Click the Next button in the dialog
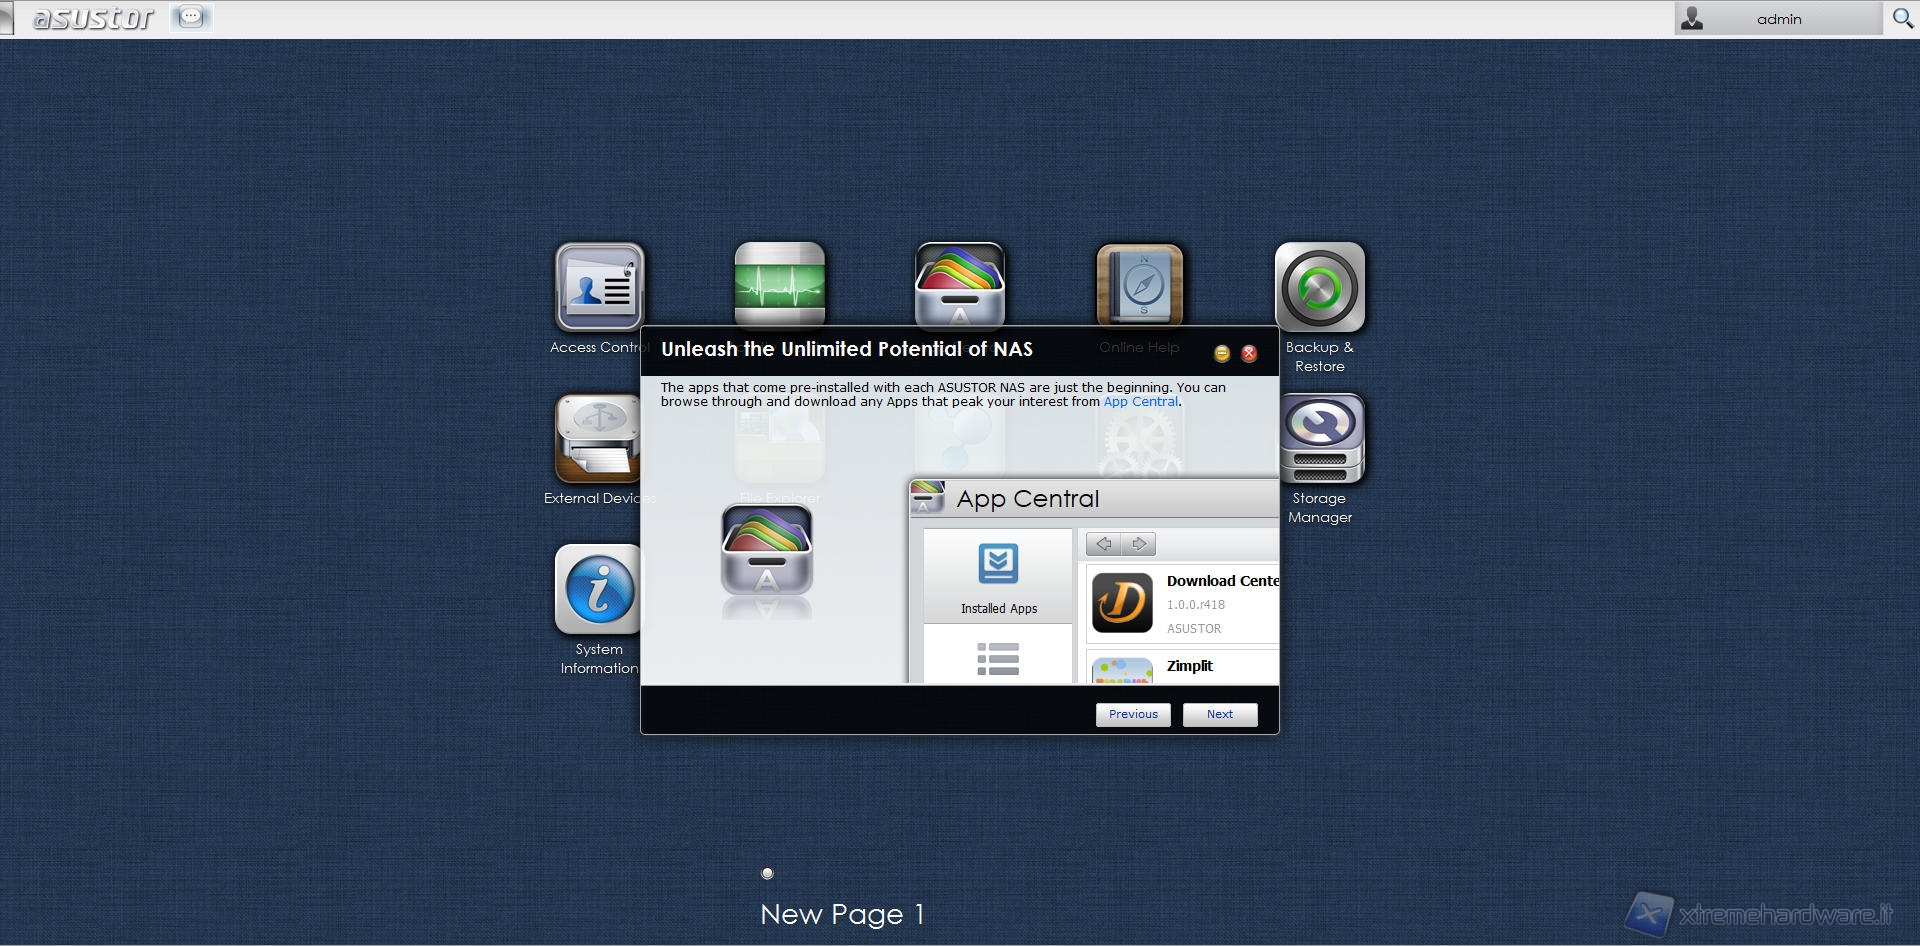 (x=1219, y=714)
